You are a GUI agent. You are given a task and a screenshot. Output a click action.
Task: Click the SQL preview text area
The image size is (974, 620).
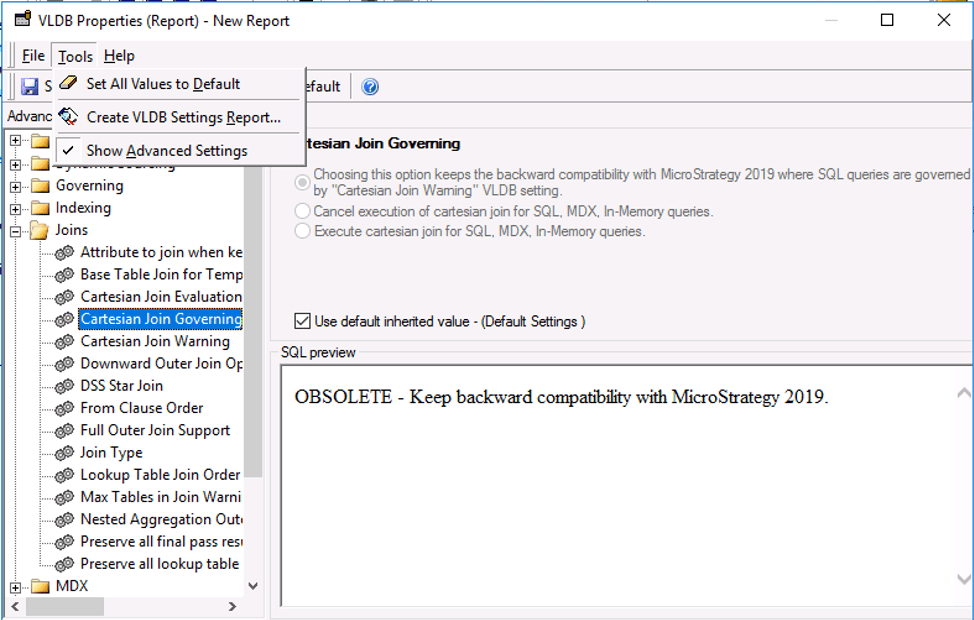click(620, 480)
